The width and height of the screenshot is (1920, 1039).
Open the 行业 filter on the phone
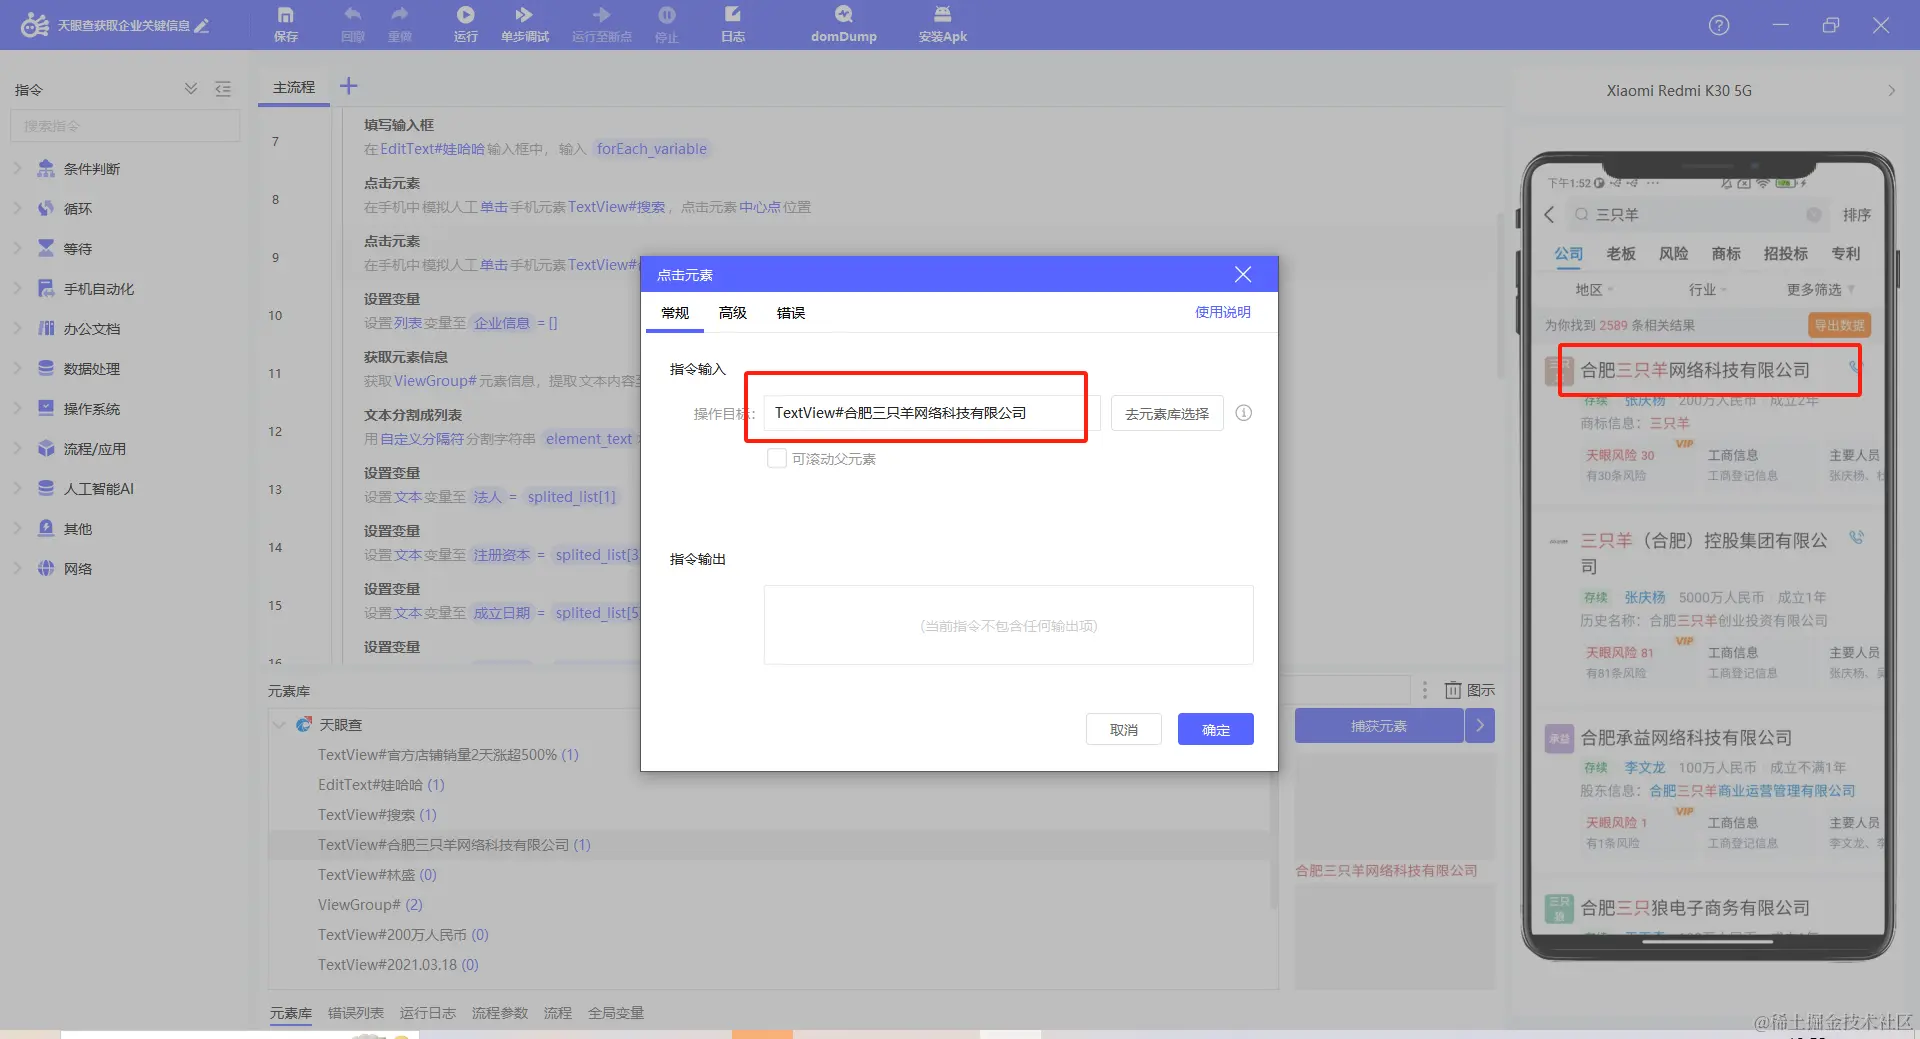pyautogui.click(x=1708, y=290)
